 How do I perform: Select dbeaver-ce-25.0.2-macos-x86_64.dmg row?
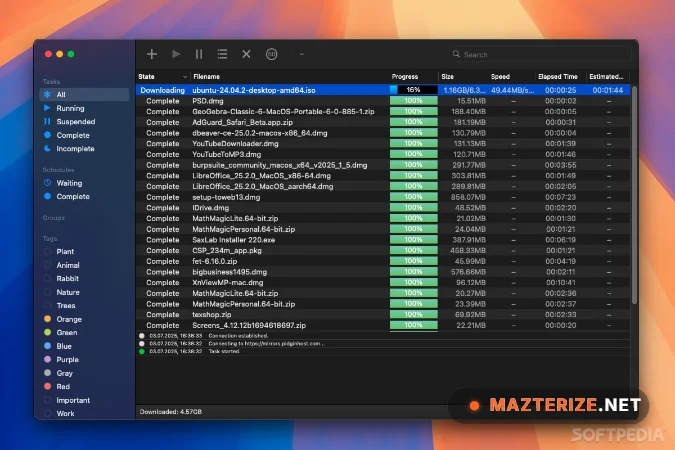pos(383,133)
